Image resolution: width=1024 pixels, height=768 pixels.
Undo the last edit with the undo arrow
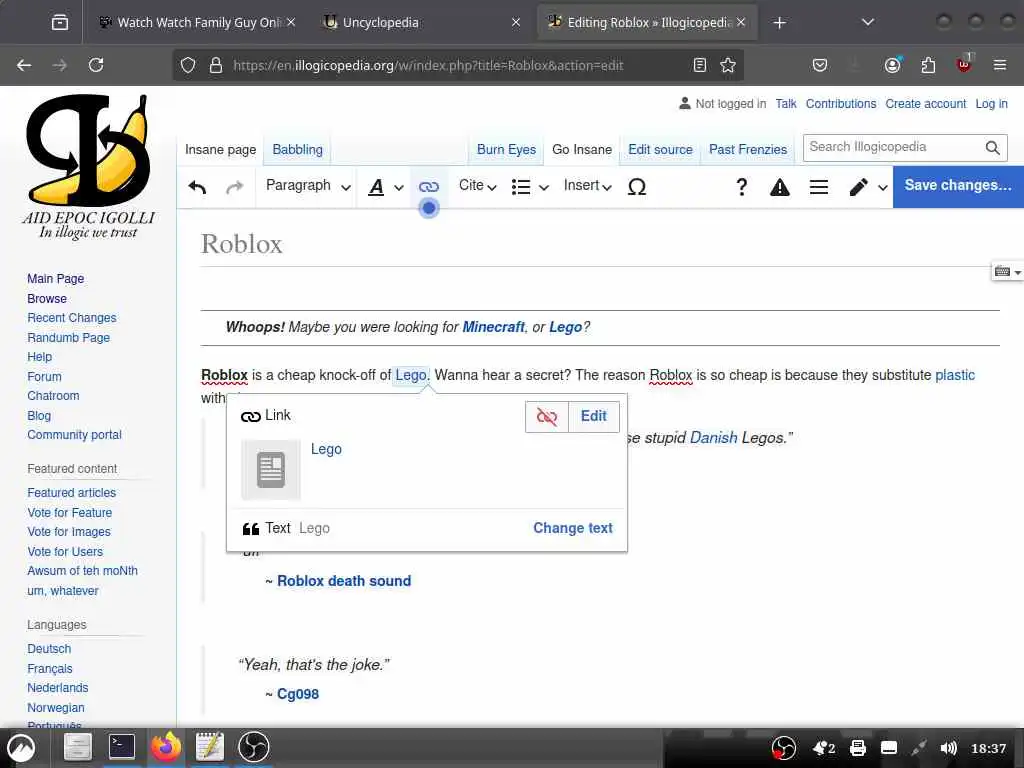tap(197, 187)
